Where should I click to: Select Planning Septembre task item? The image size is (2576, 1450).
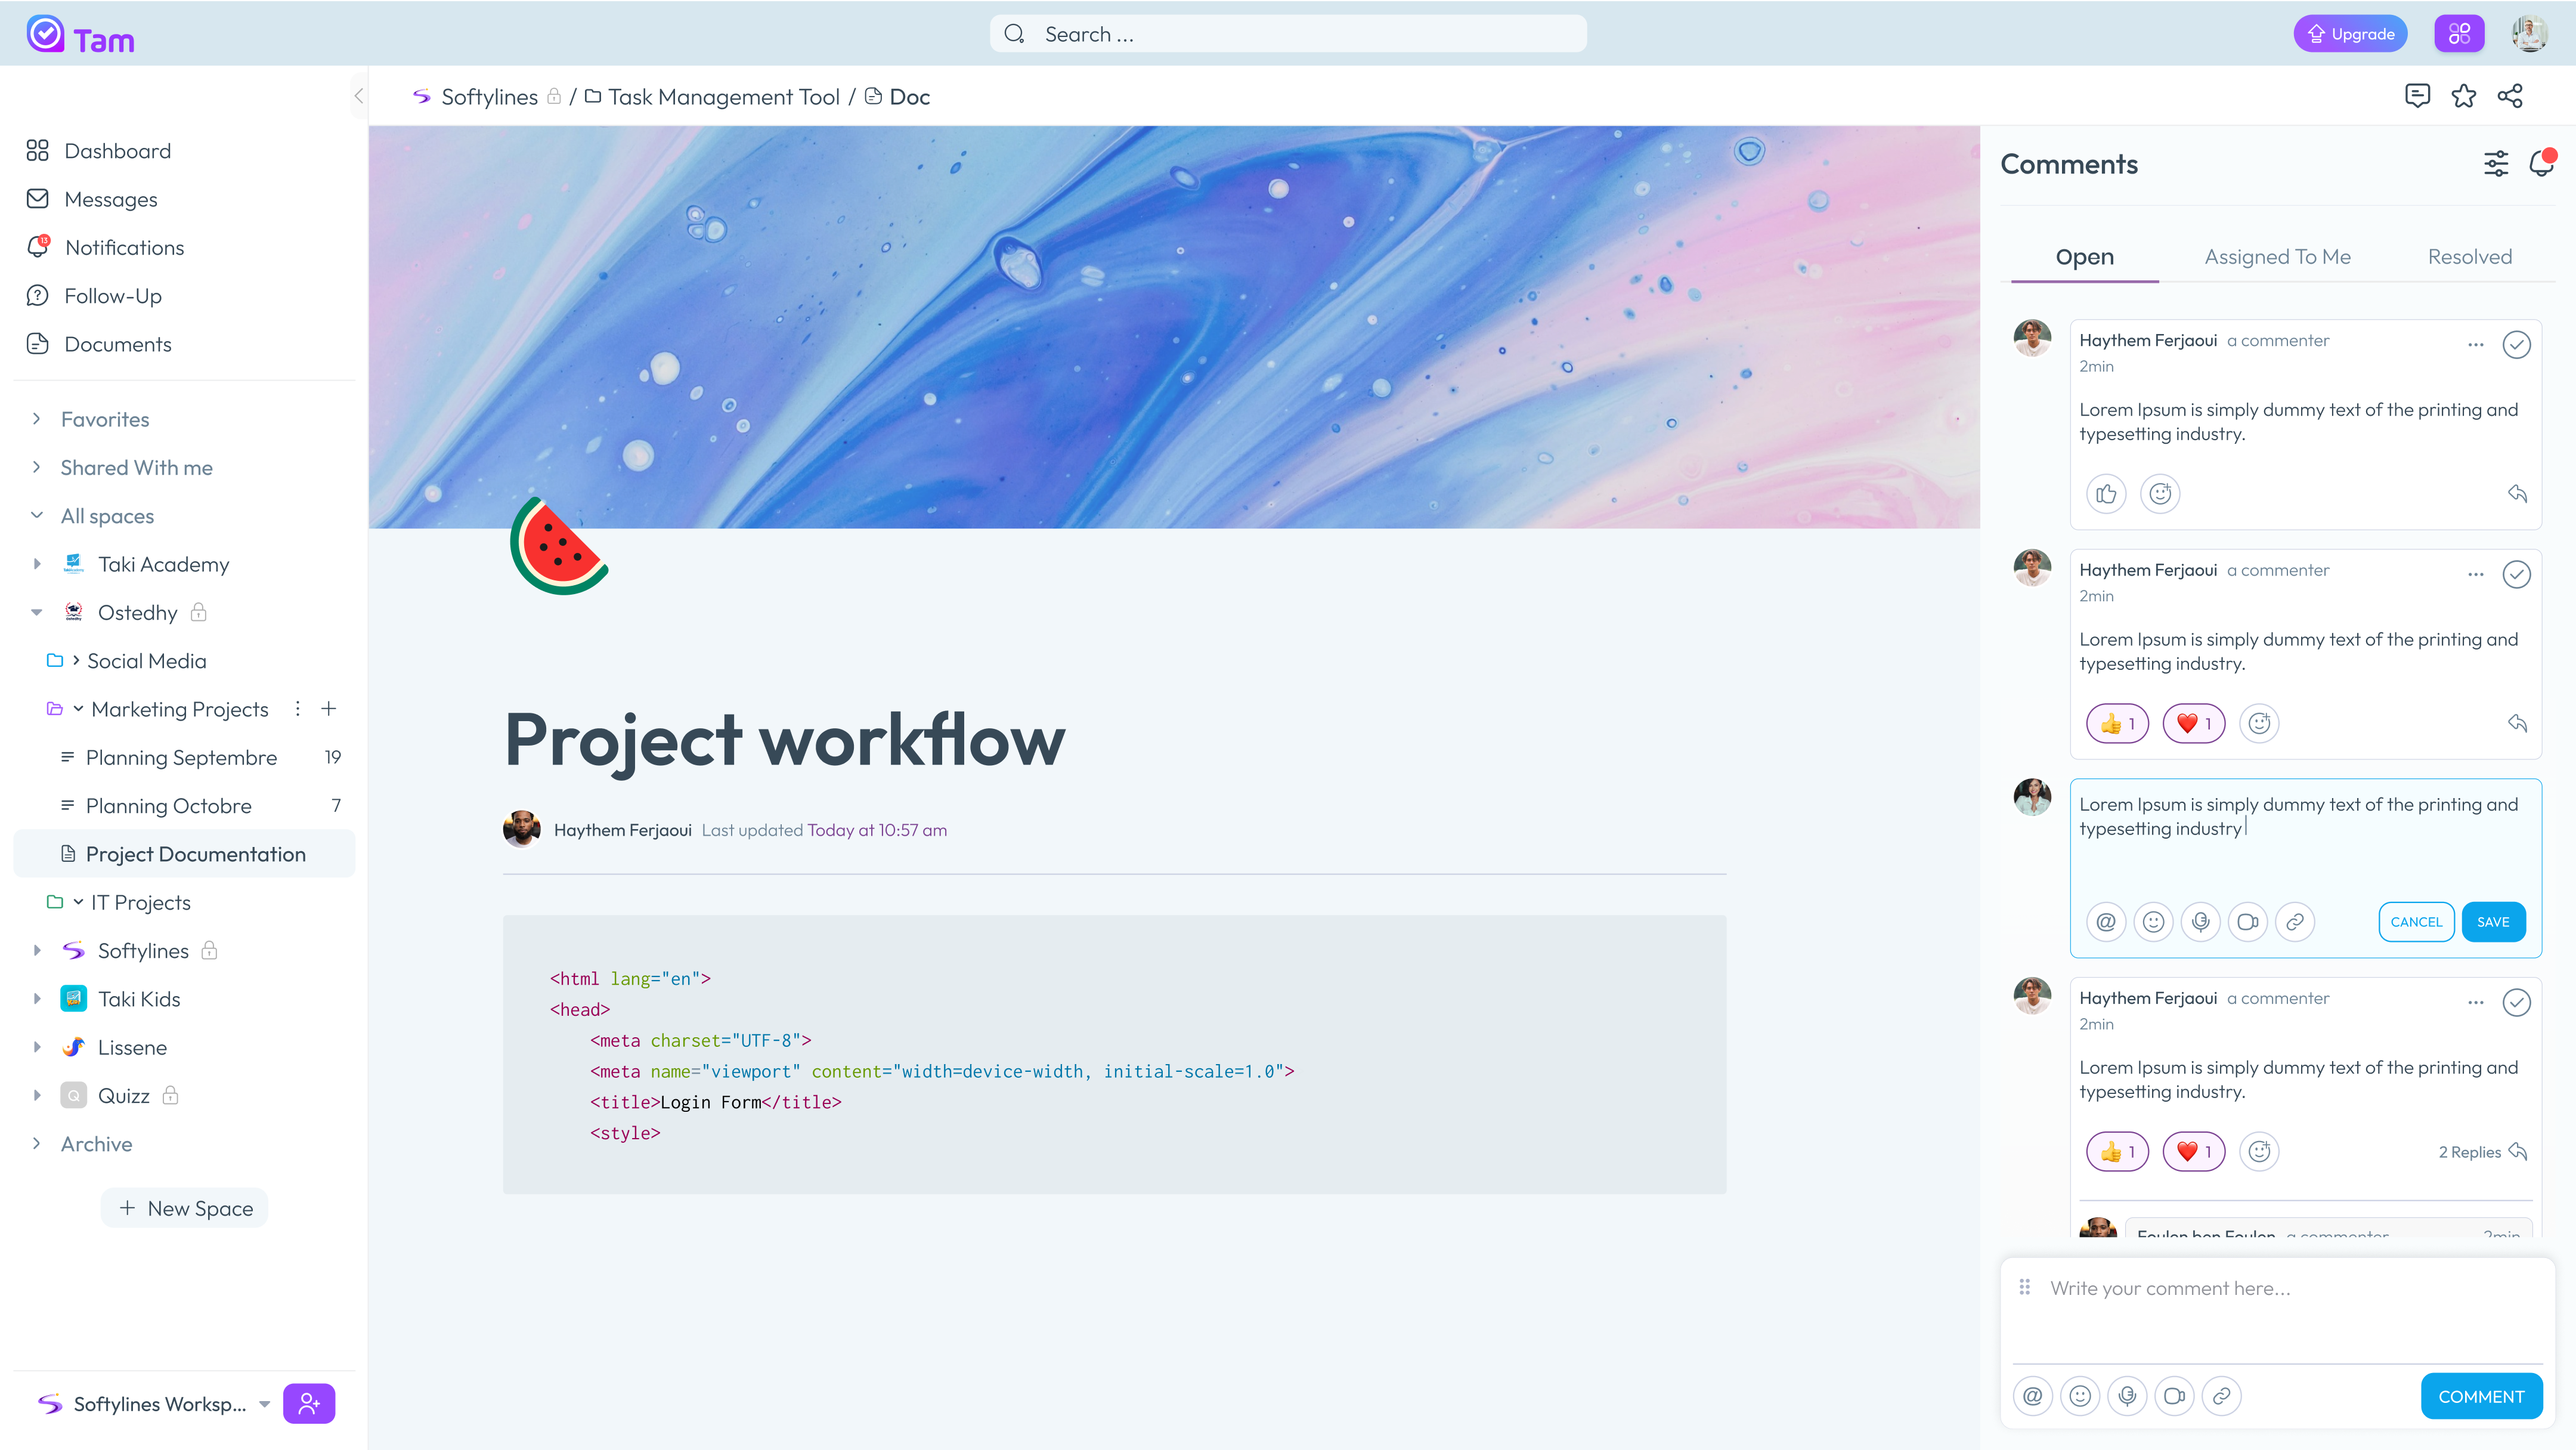tap(181, 758)
